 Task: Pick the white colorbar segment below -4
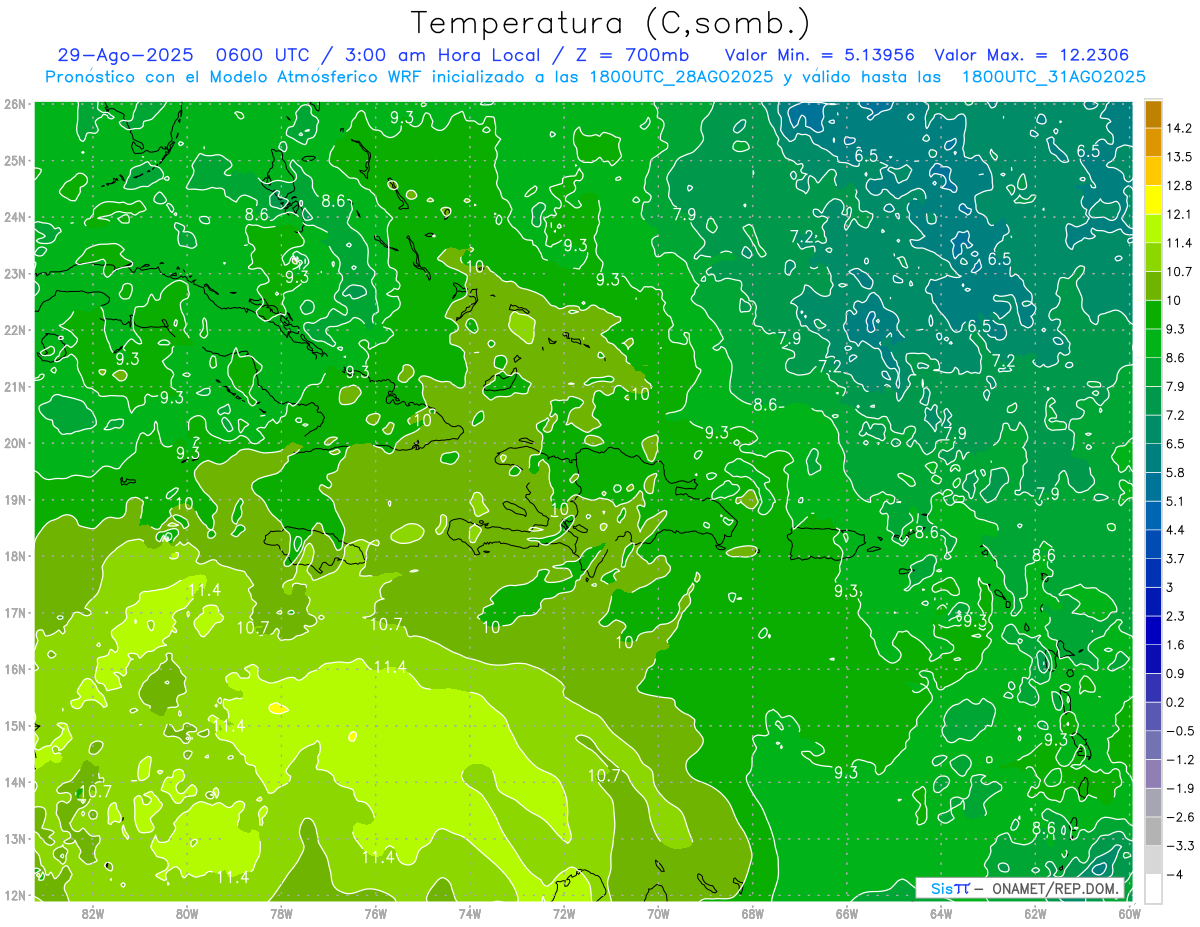(x=1153, y=888)
